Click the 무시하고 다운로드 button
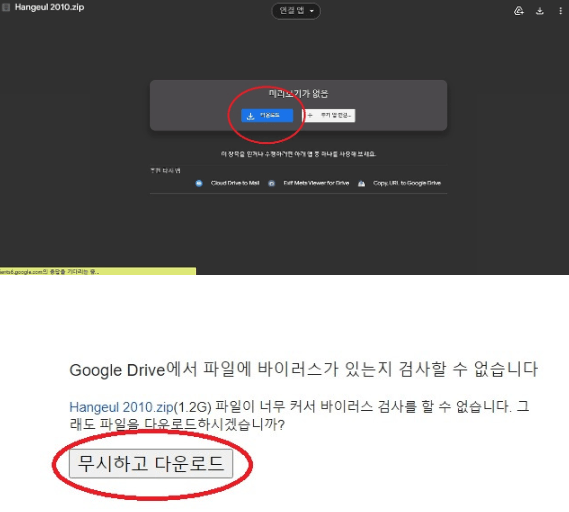569x512 pixels. 151,463
